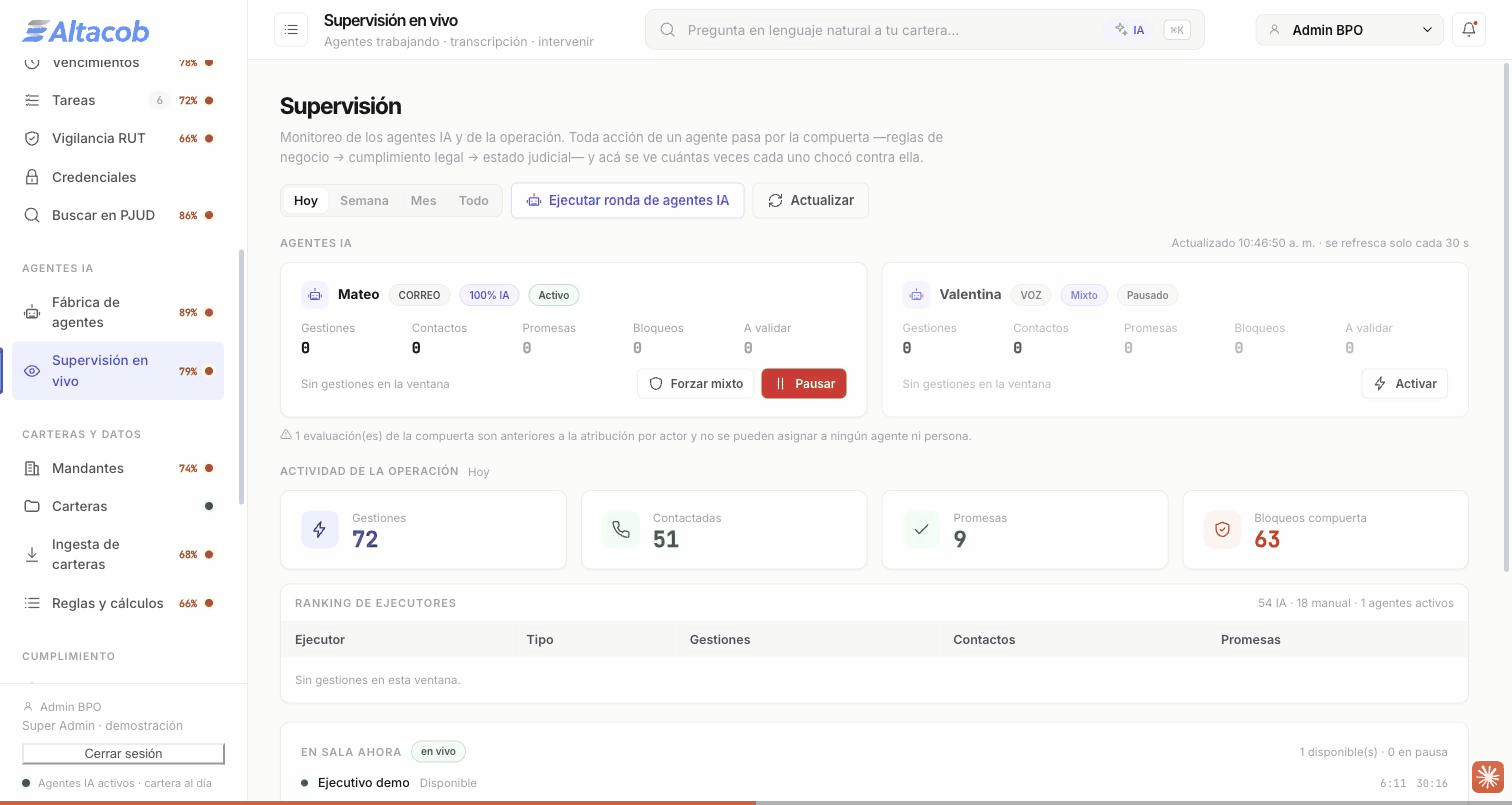Open Reglas y cálculos

click(118, 603)
